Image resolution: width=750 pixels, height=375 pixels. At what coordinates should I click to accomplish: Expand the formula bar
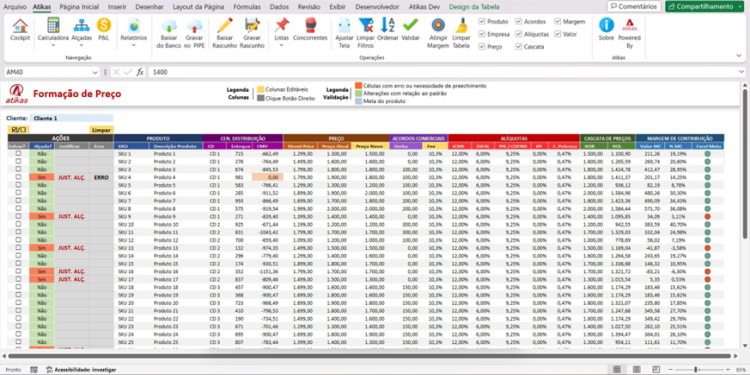(741, 72)
